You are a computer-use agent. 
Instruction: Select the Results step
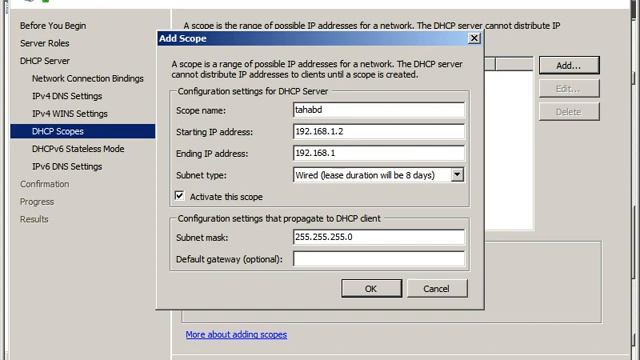[x=34, y=219]
